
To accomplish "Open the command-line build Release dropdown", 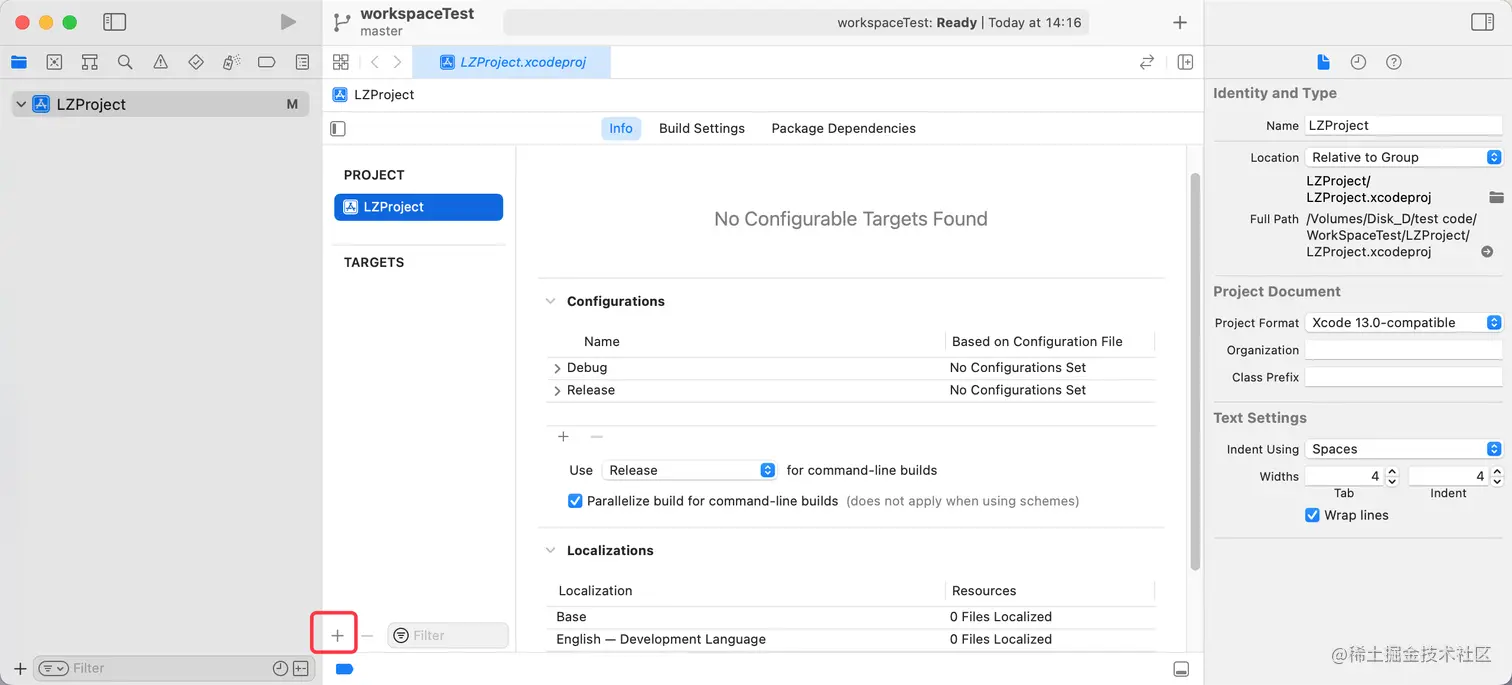I will point(689,470).
